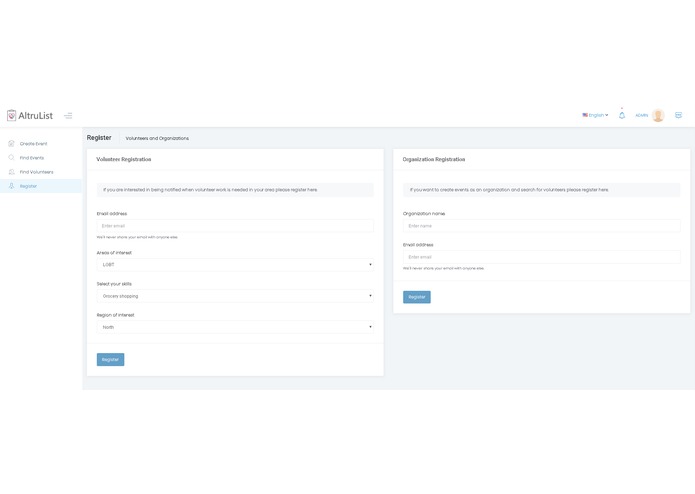
Task: Open the Areas of interest dropdown
Action: click(235, 265)
